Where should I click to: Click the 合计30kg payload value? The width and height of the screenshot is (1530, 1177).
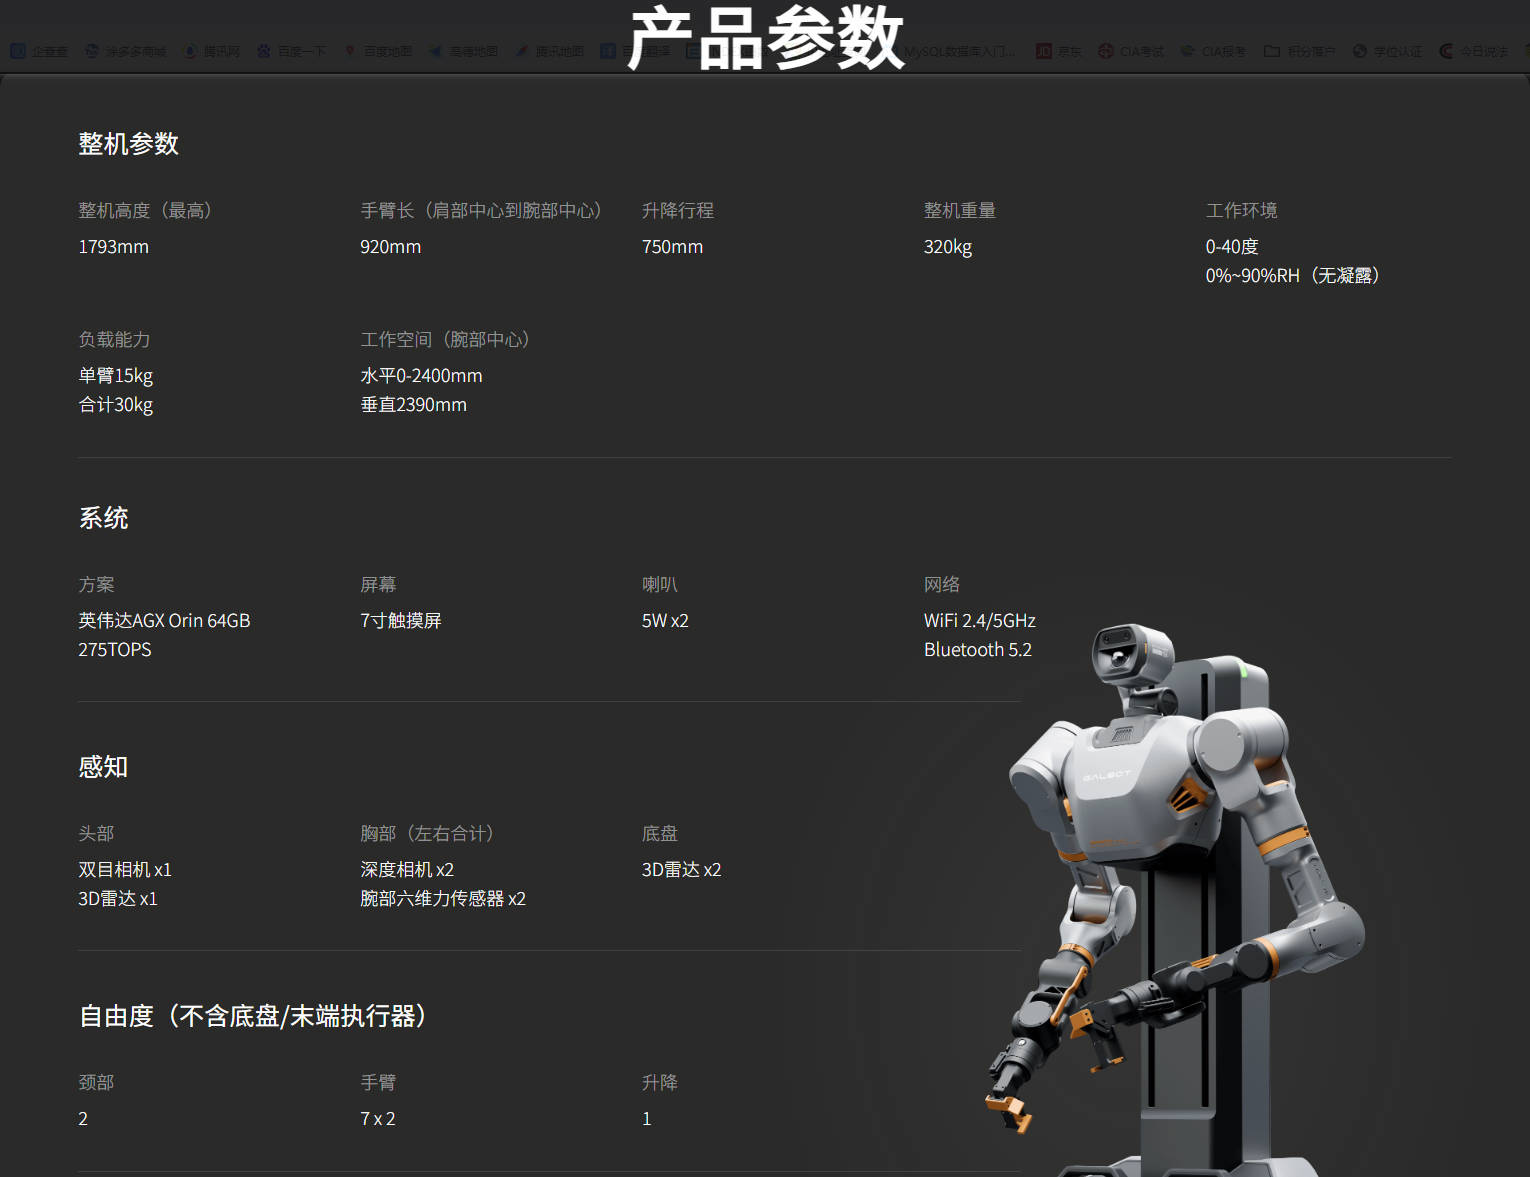tap(116, 405)
